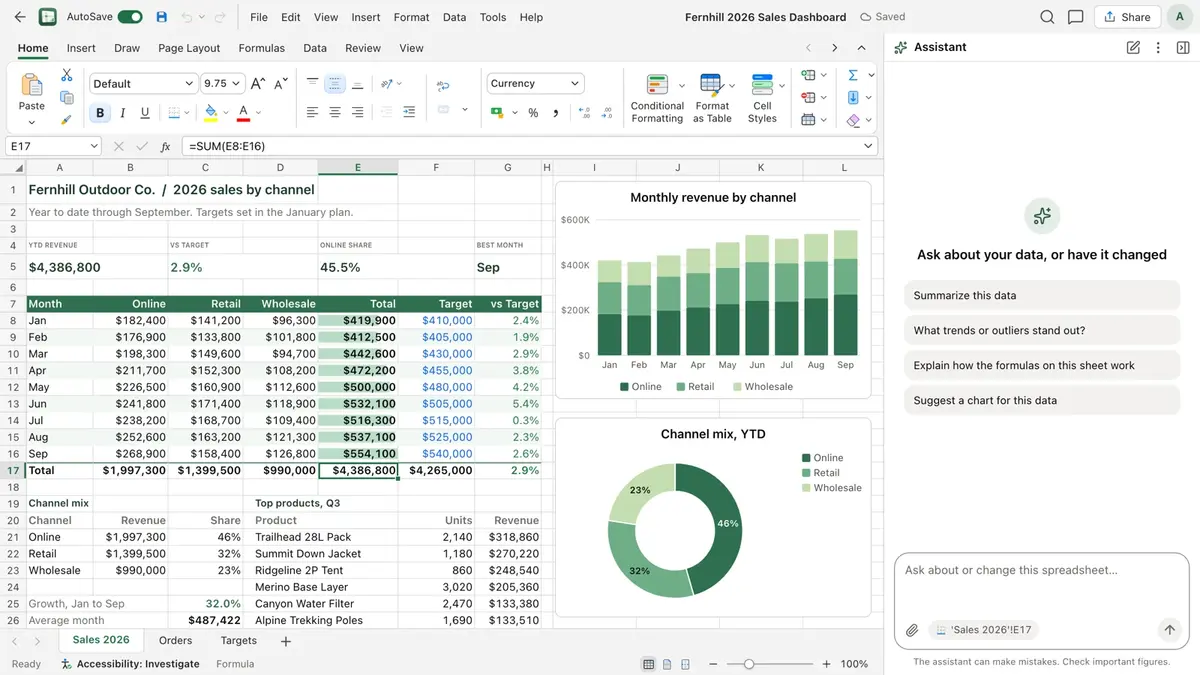Collapse the ribbon with the up chevron
Viewport: 1200px width, 675px height.
[862, 48]
